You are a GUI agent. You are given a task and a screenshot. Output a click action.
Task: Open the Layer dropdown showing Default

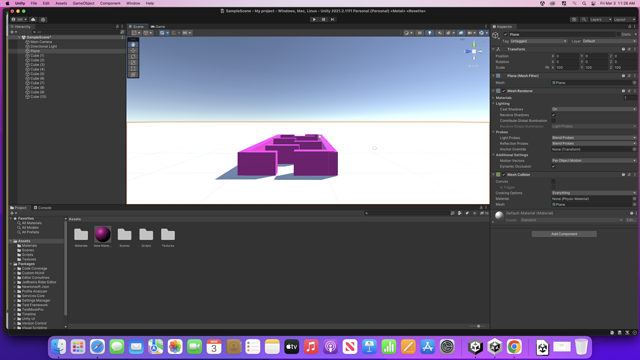(x=609, y=41)
